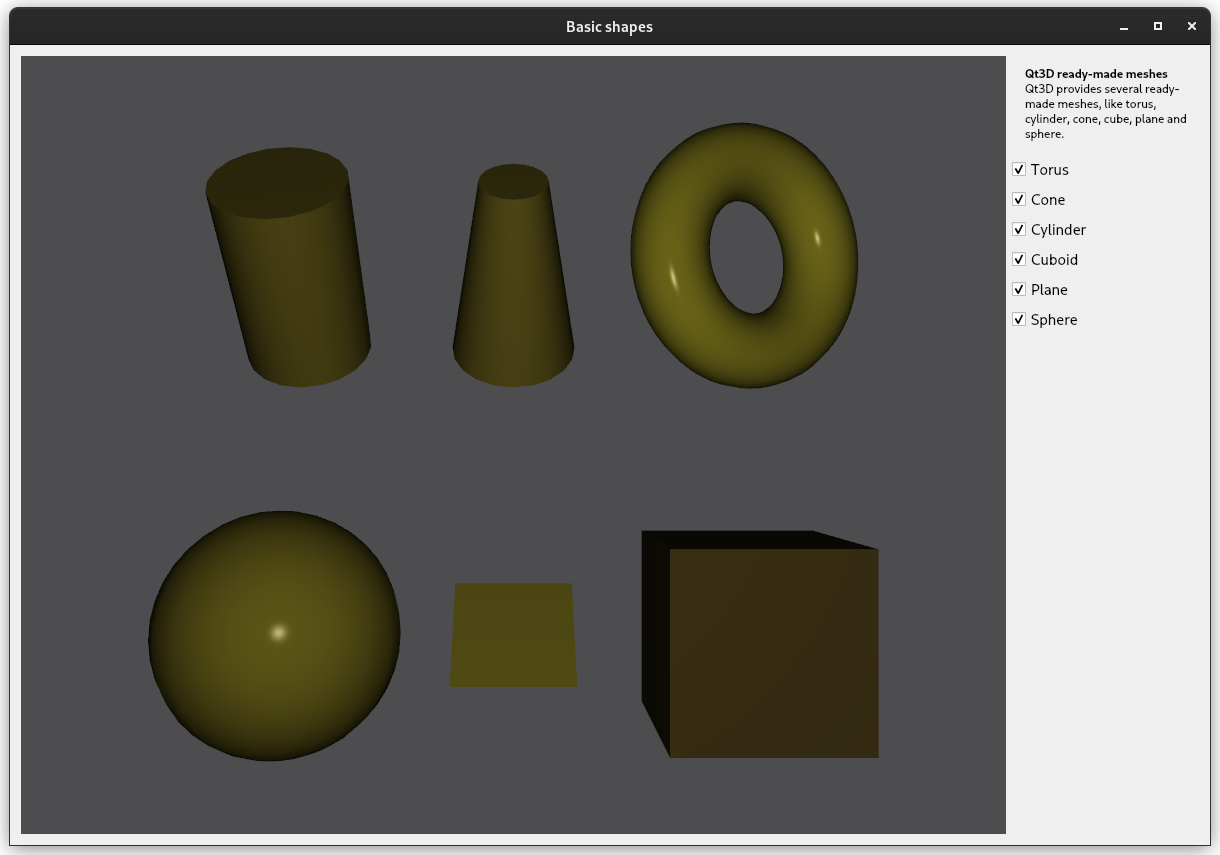Uncheck the Torus checkbox

pyautogui.click(x=1019, y=170)
